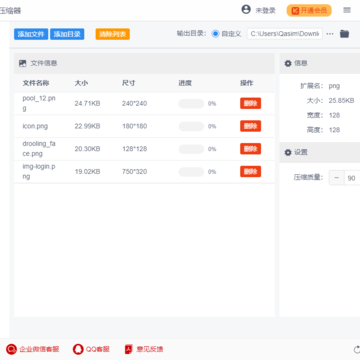Click progress bar of pool_12.png
Viewport: 360px width, 360px height.
tap(191, 104)
